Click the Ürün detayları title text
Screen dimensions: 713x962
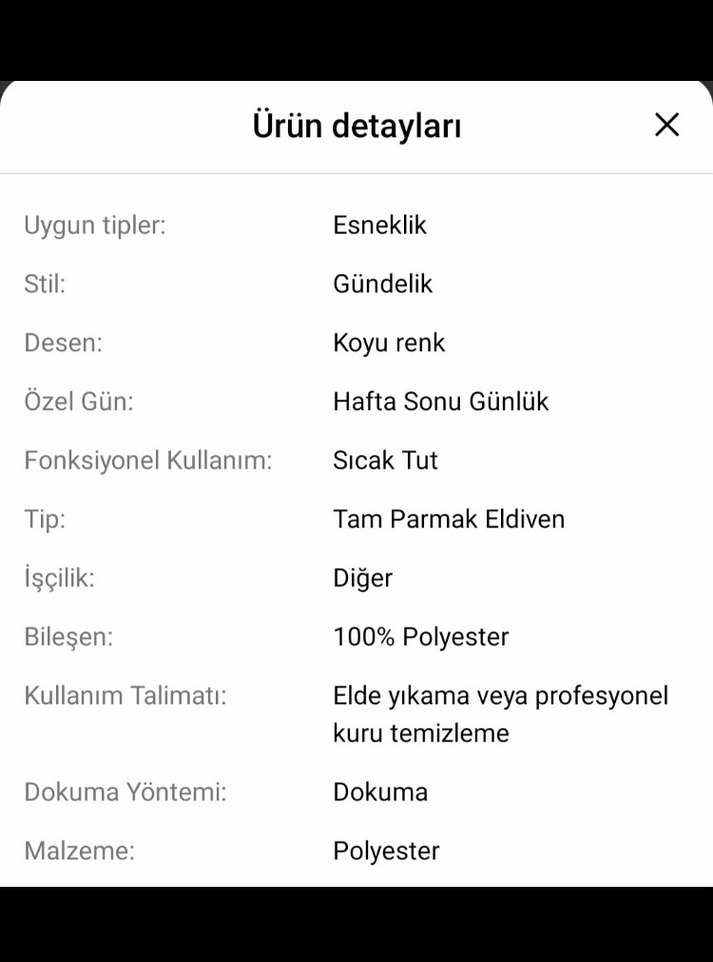[x=356, y=126]
